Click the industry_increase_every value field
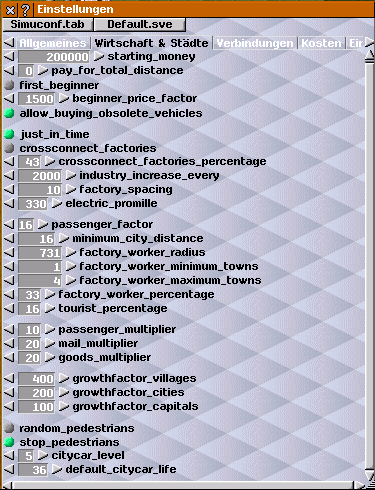The width and height of the screenshot is (375, 490). [x=40, y=176]
